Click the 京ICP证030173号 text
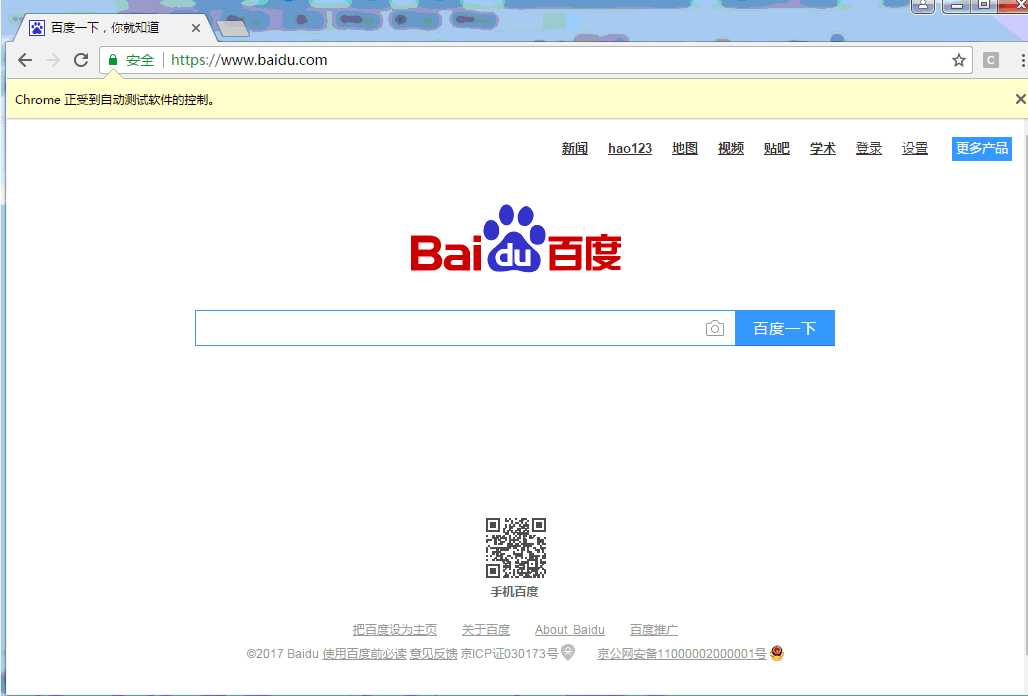Viewport: 1028px width, 696px height. point(509,653)
